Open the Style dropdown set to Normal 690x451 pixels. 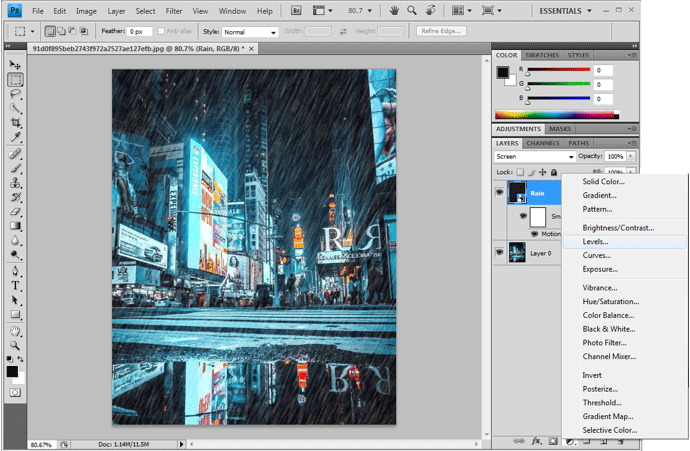click(x=250, y=32)
